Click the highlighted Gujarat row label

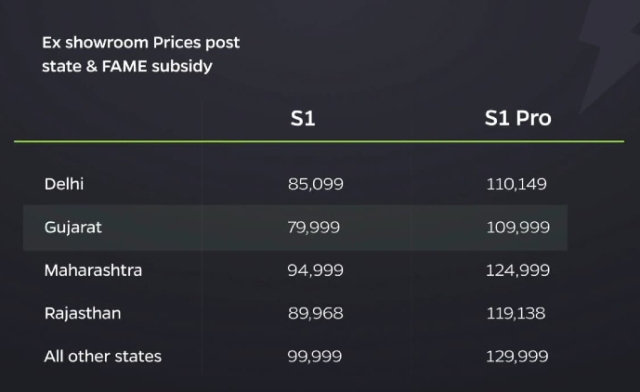point(73,228)
